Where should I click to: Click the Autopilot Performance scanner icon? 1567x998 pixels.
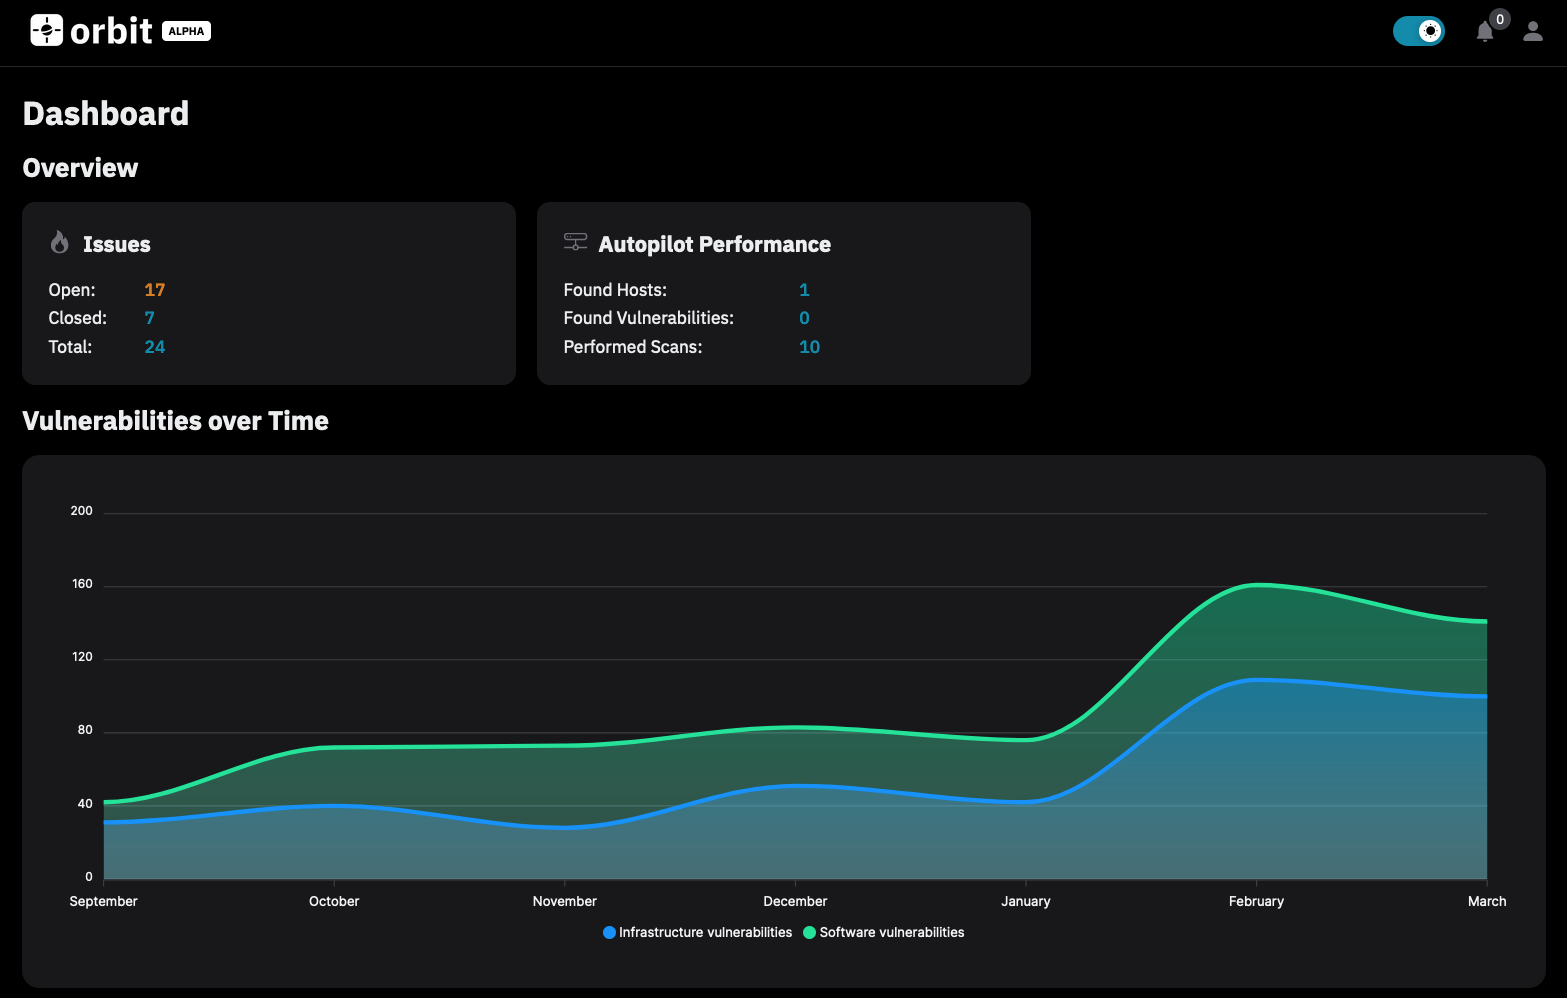575,243
